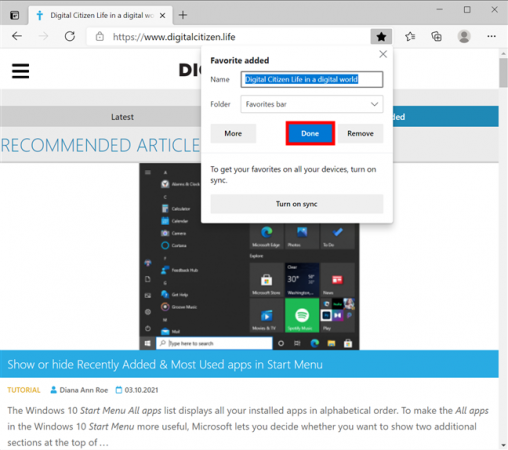Viewport: 508px width, 450px height.
Task: Open the user profile icon
Action: [464, 36]
